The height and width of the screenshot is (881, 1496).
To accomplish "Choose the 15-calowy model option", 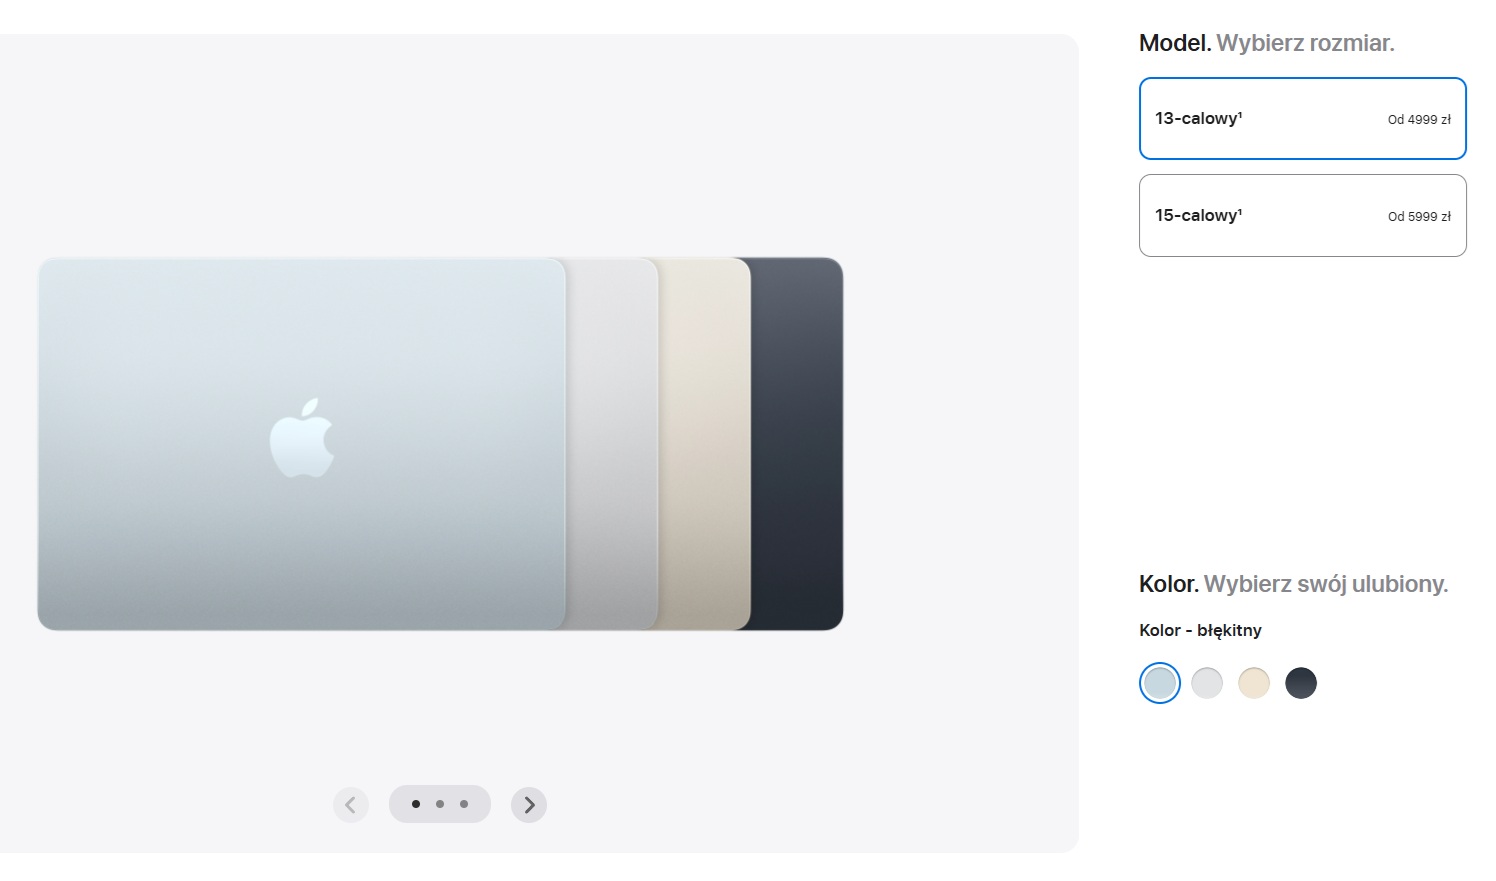I will 1303,215.
